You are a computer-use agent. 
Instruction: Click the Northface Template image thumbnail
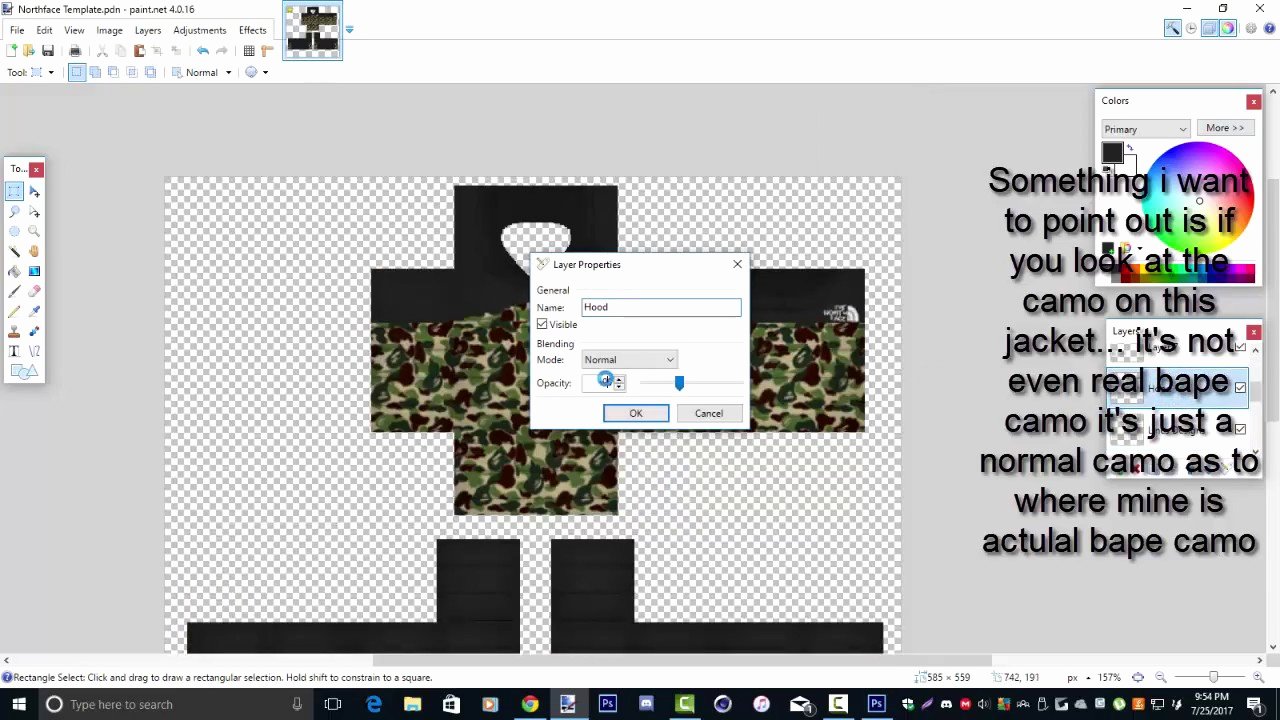pos(312,31)
